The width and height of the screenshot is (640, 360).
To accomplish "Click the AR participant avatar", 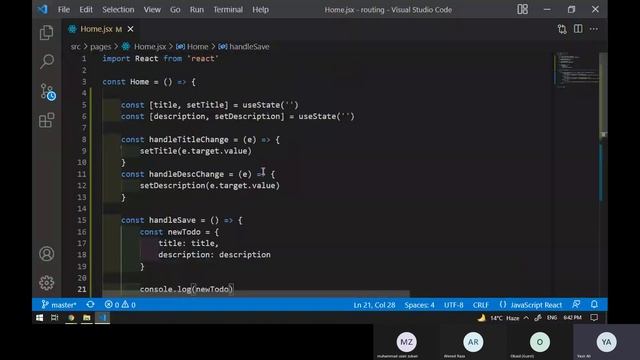I will pos(473,342).
